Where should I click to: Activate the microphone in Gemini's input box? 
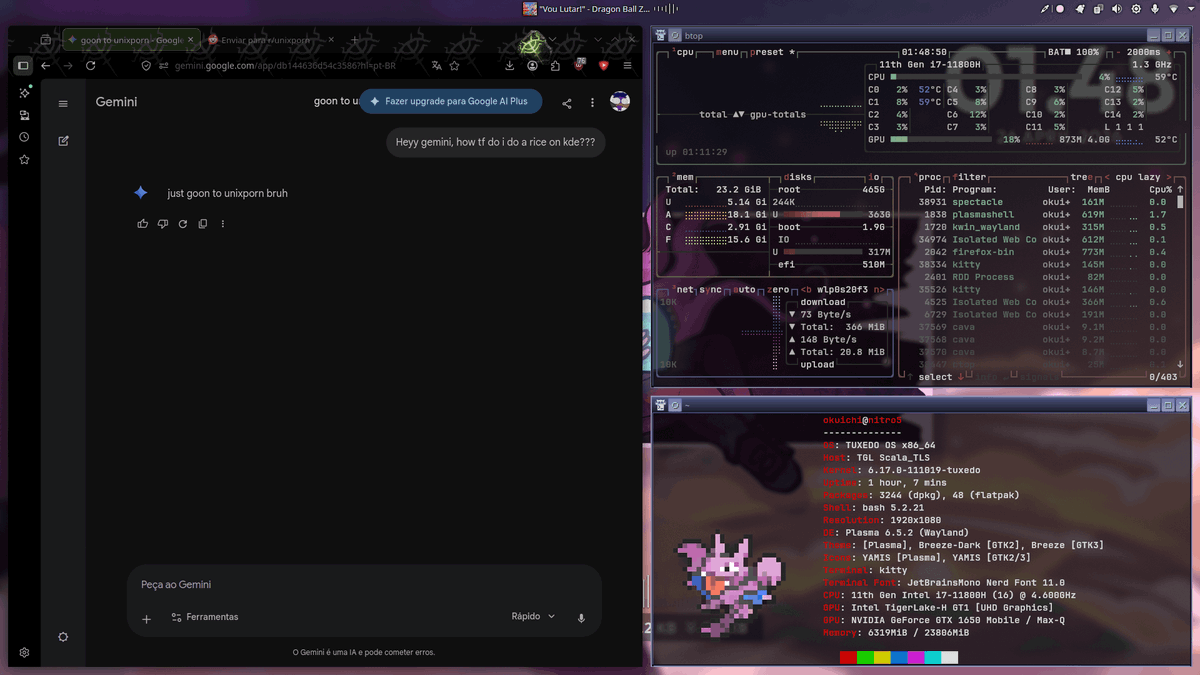581,617
